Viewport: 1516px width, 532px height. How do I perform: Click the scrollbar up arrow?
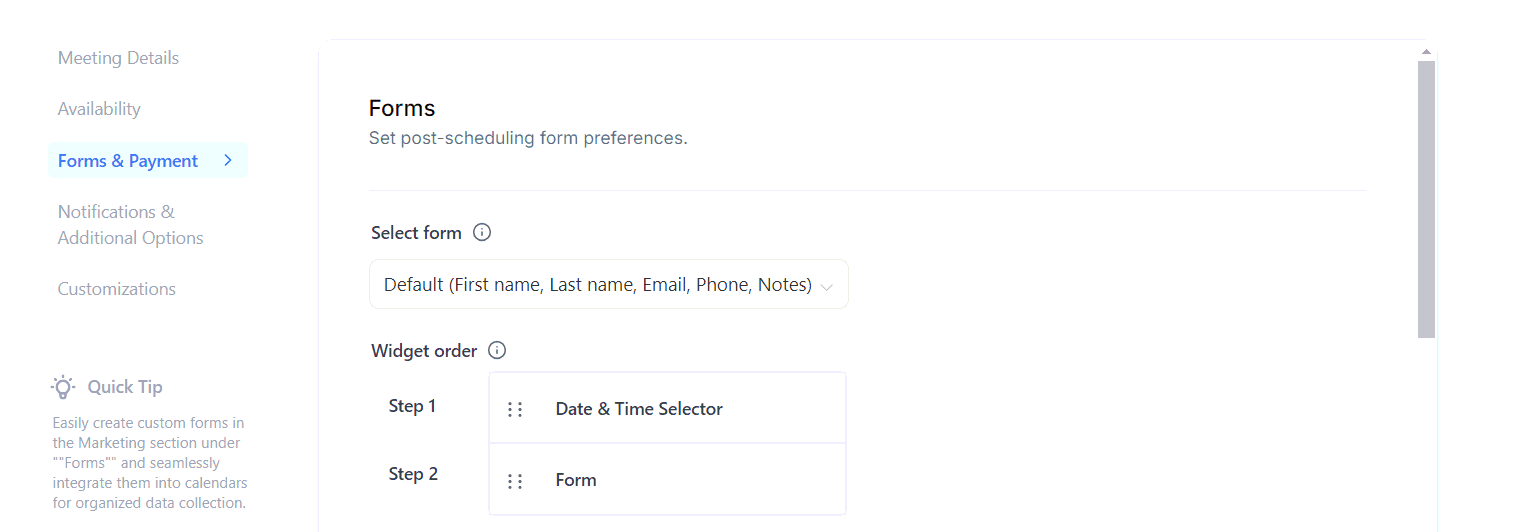click(1426, 51)
